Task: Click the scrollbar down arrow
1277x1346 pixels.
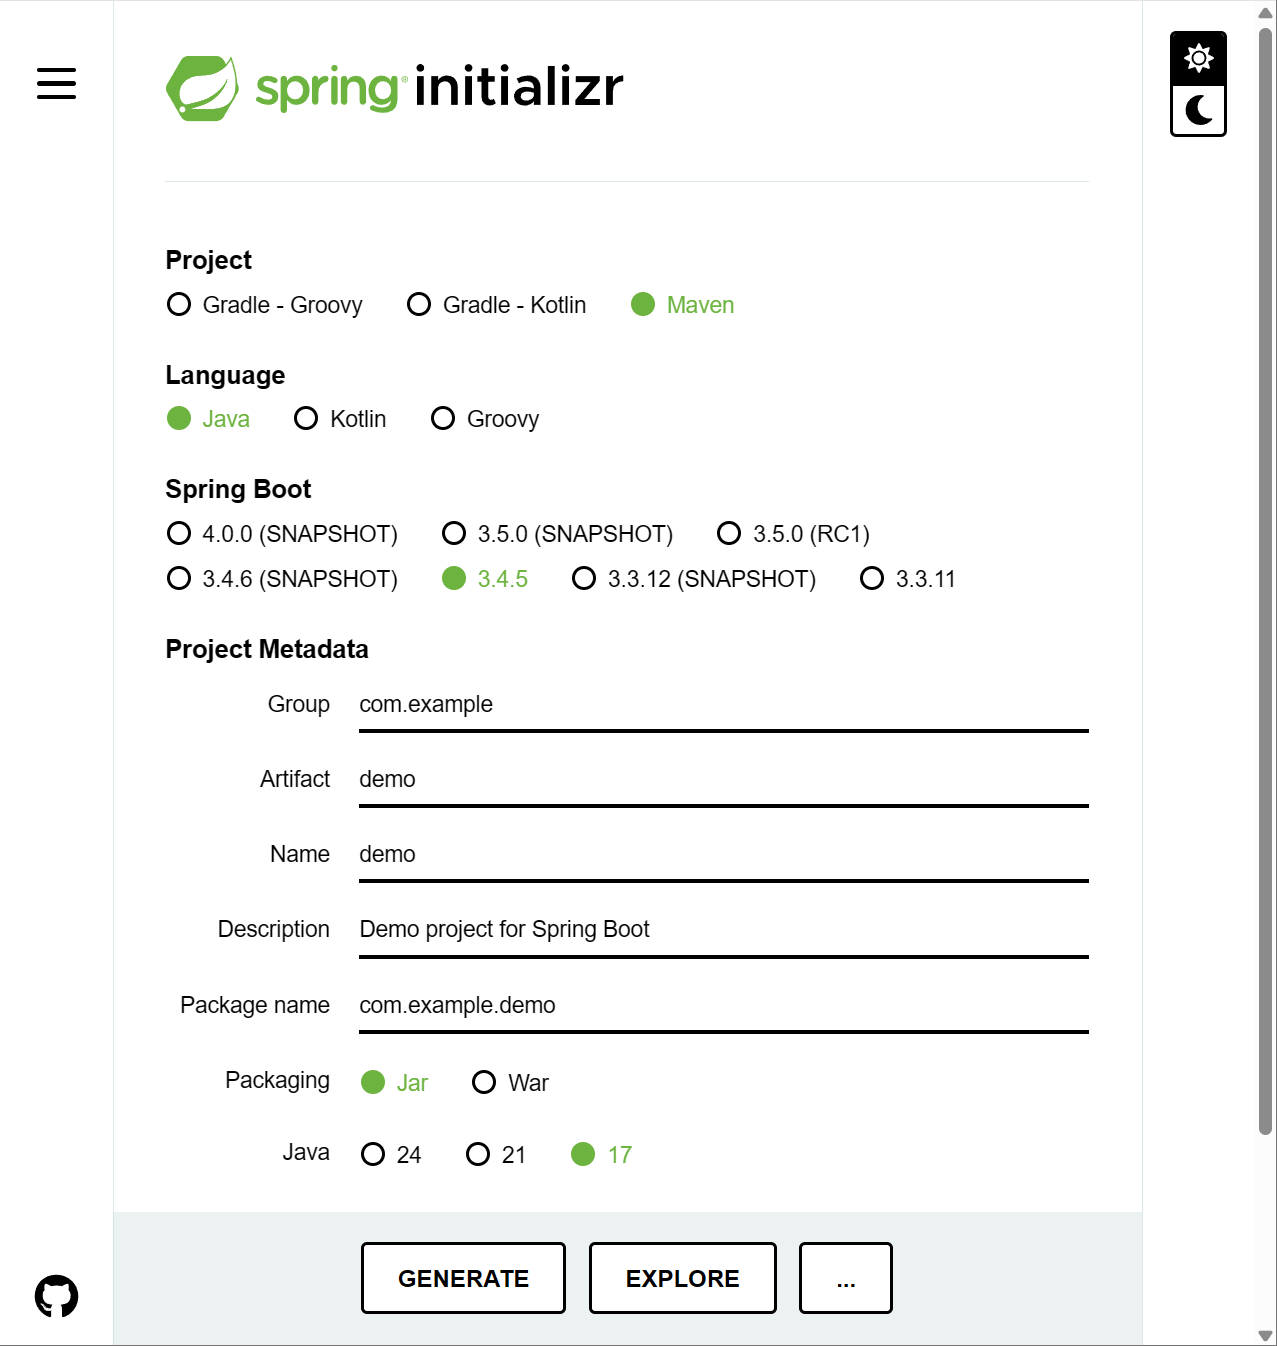Action: coord(1265,1335)
